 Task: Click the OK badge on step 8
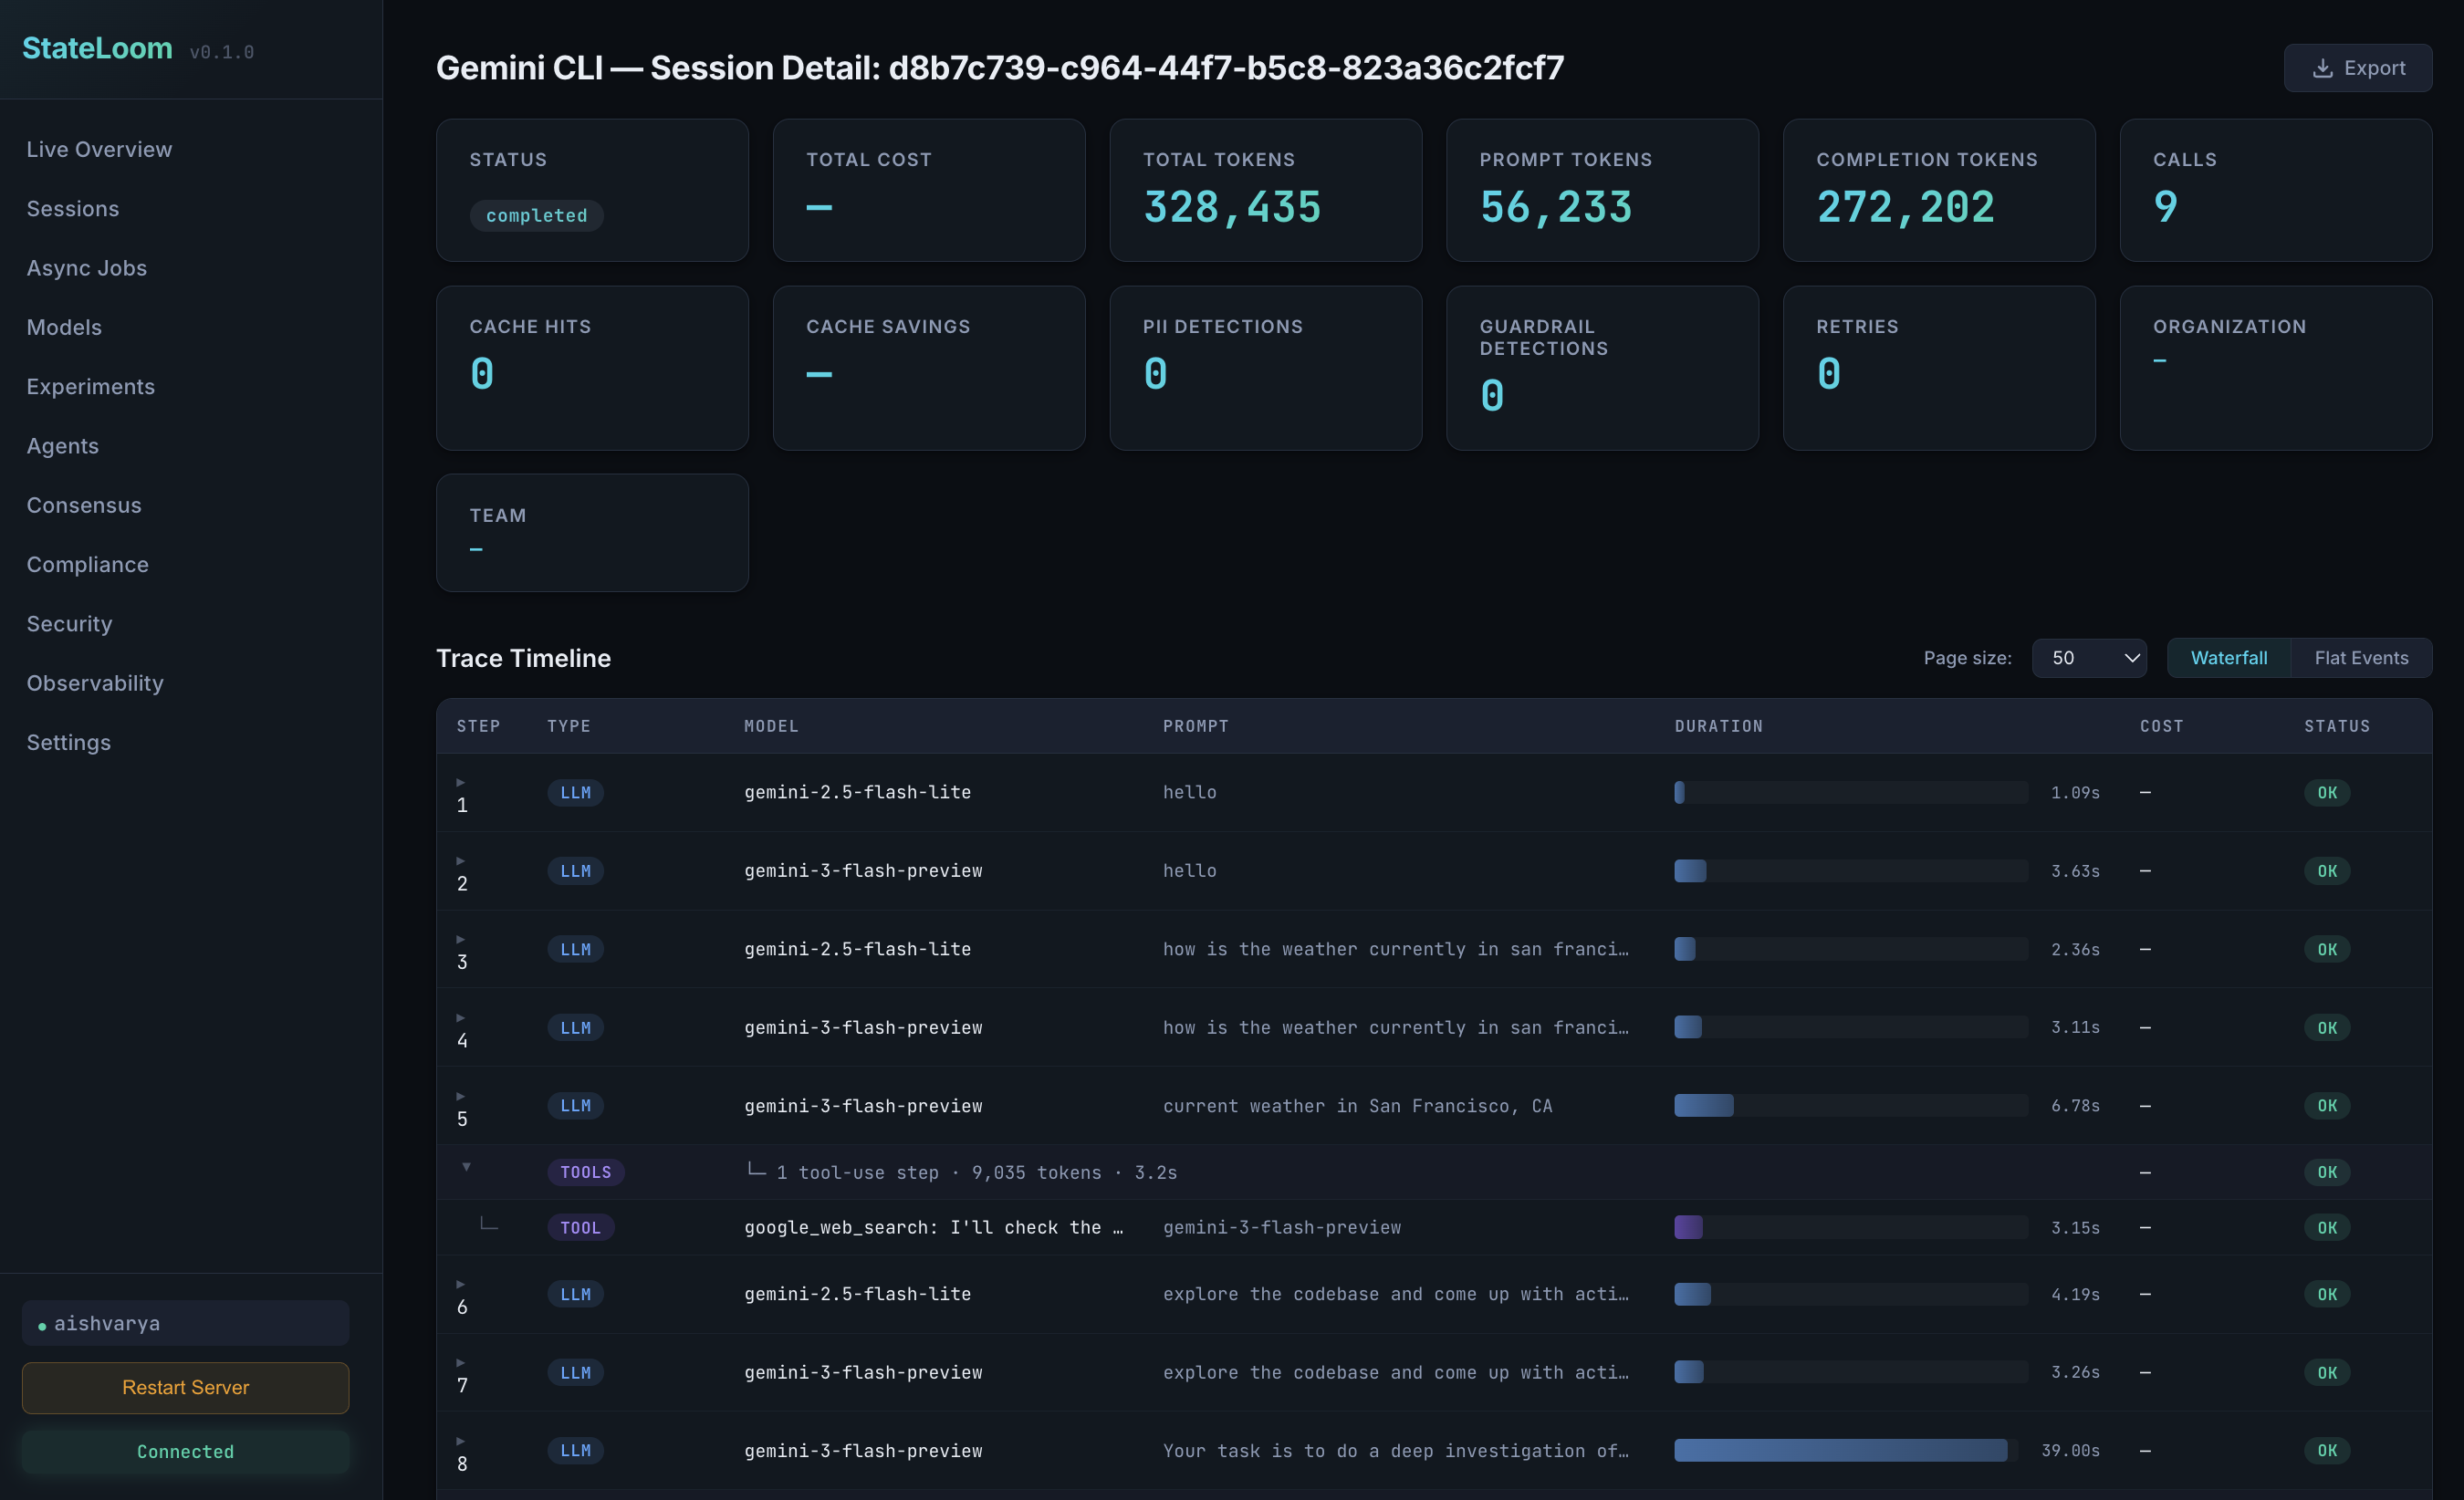click(x=2327, y=1451)
